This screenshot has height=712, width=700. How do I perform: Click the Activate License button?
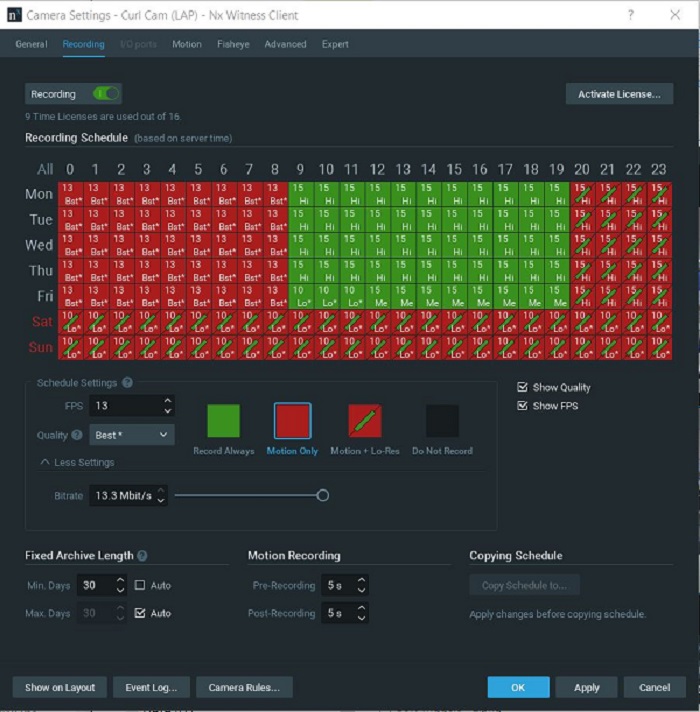(619, 94)
